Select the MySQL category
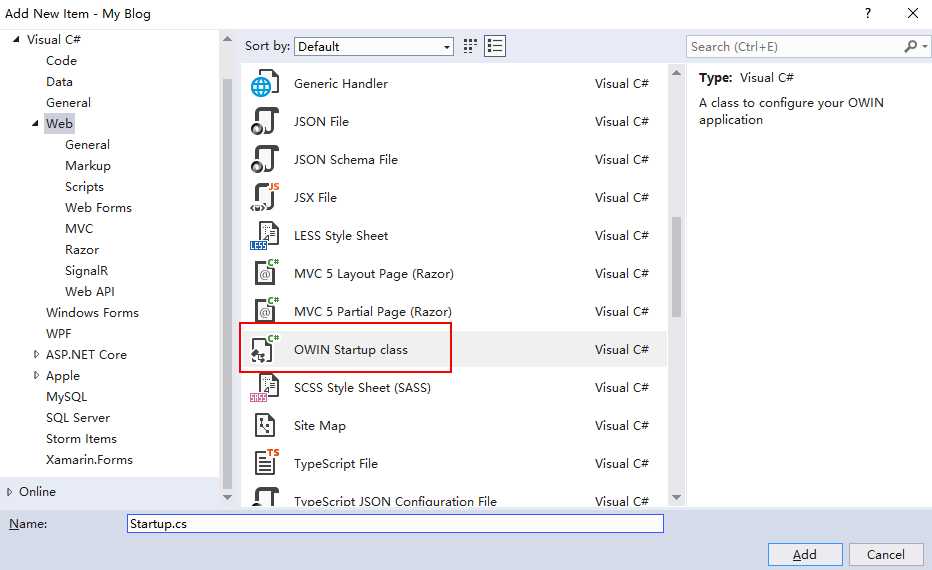Image resolution: width=932 pixels, height=570 pixels. [x=67, y=396]
